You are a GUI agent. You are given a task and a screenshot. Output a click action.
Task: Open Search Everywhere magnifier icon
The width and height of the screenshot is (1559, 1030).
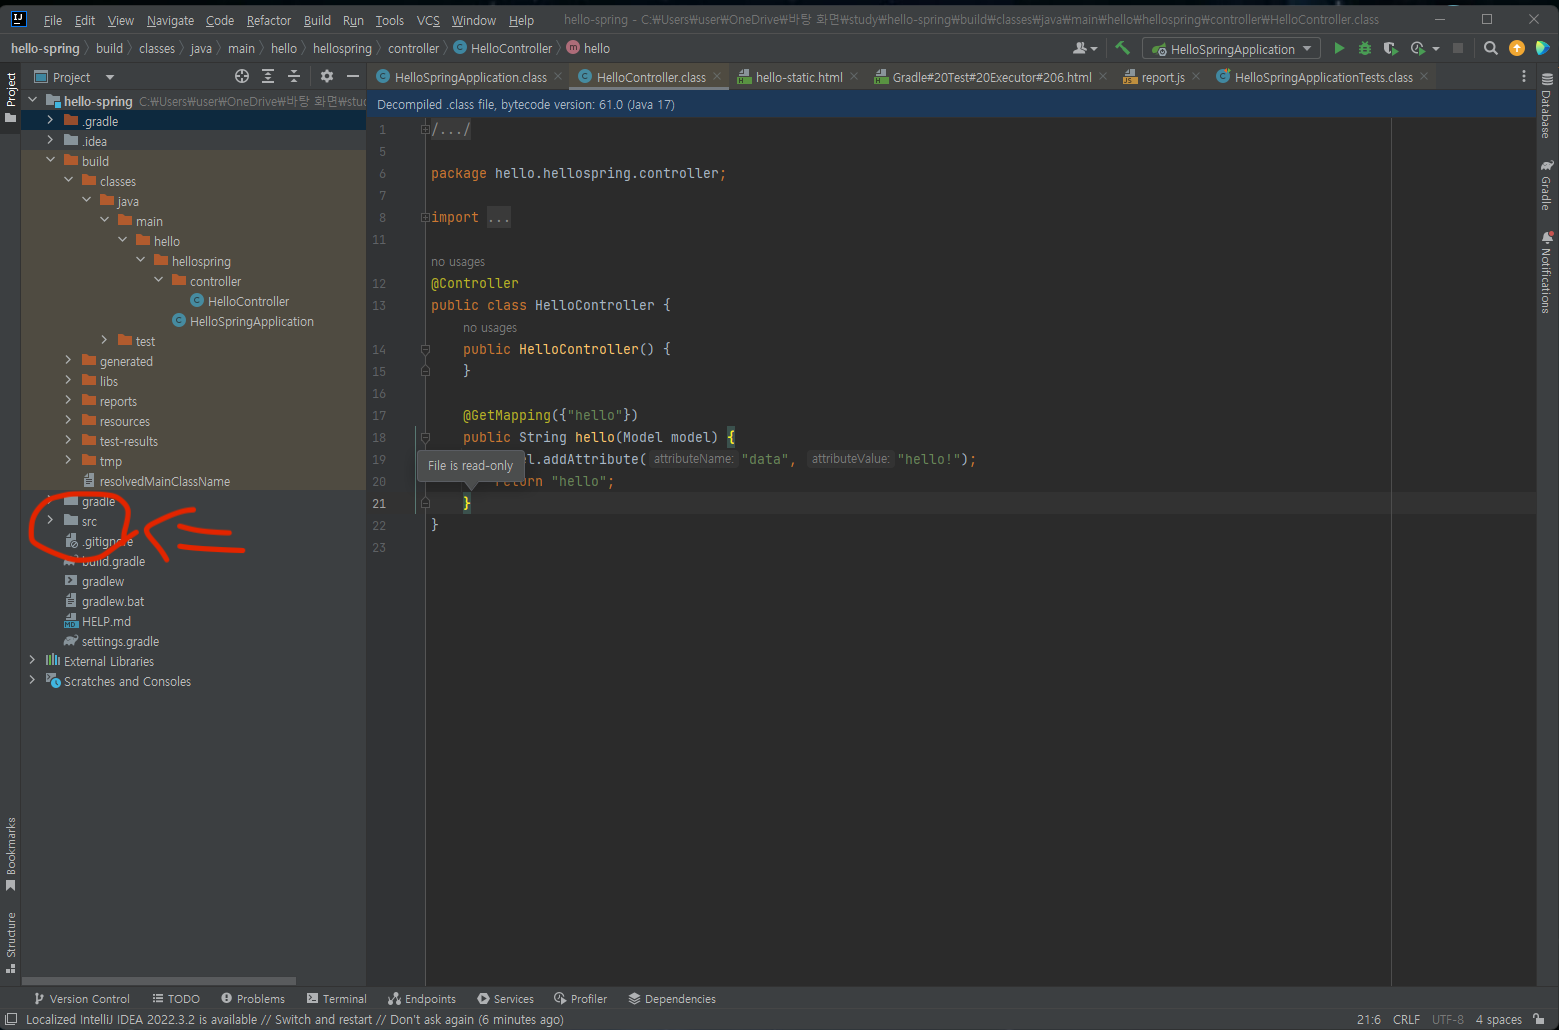point(1490,48)
